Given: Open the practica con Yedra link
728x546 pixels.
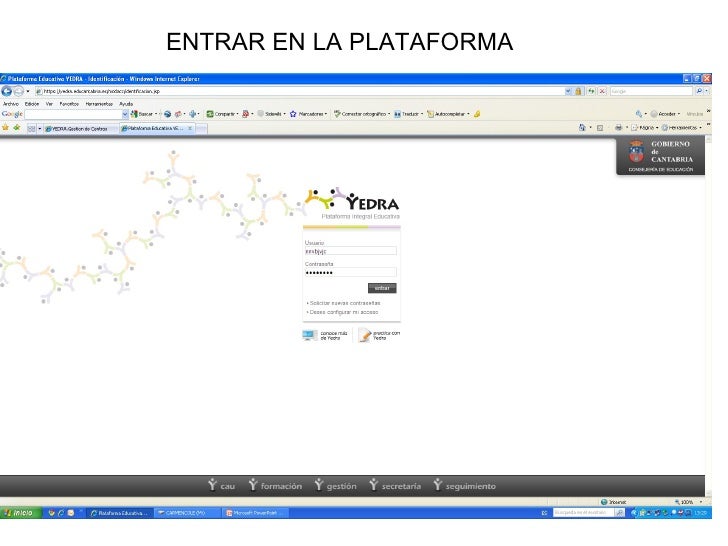Looking at the screenshot, I should click(x=379, y=335).
